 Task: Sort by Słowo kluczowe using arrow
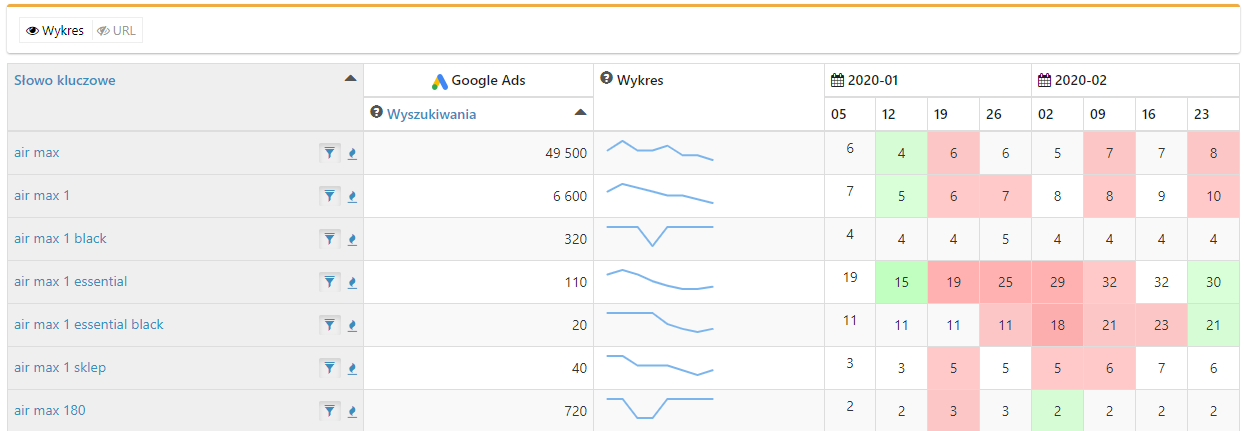coord(350,78)
